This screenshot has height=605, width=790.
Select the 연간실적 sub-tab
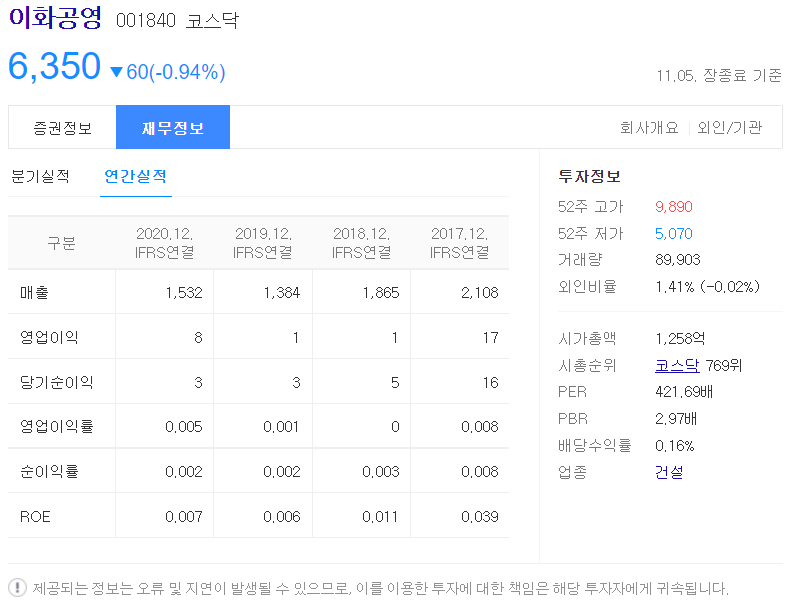(x=136, y=176)
